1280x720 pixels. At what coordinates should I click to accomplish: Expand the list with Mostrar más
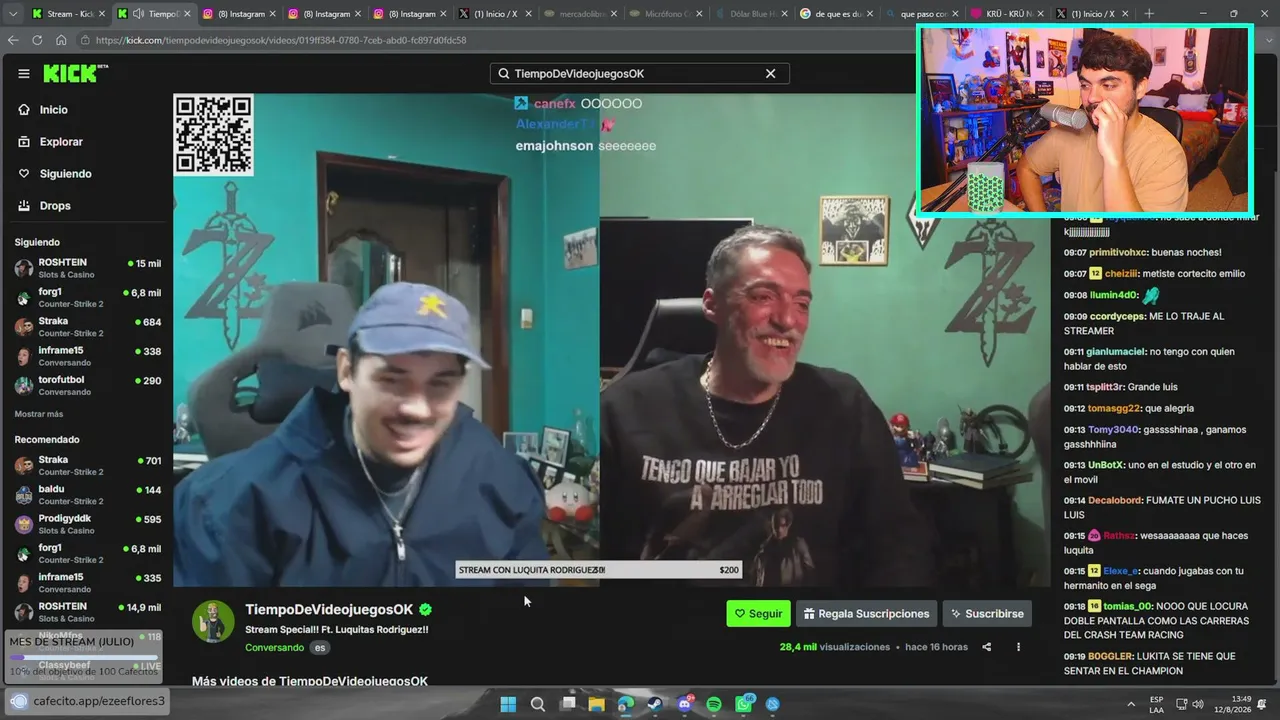pyautogui.click(x=39, y=414)
